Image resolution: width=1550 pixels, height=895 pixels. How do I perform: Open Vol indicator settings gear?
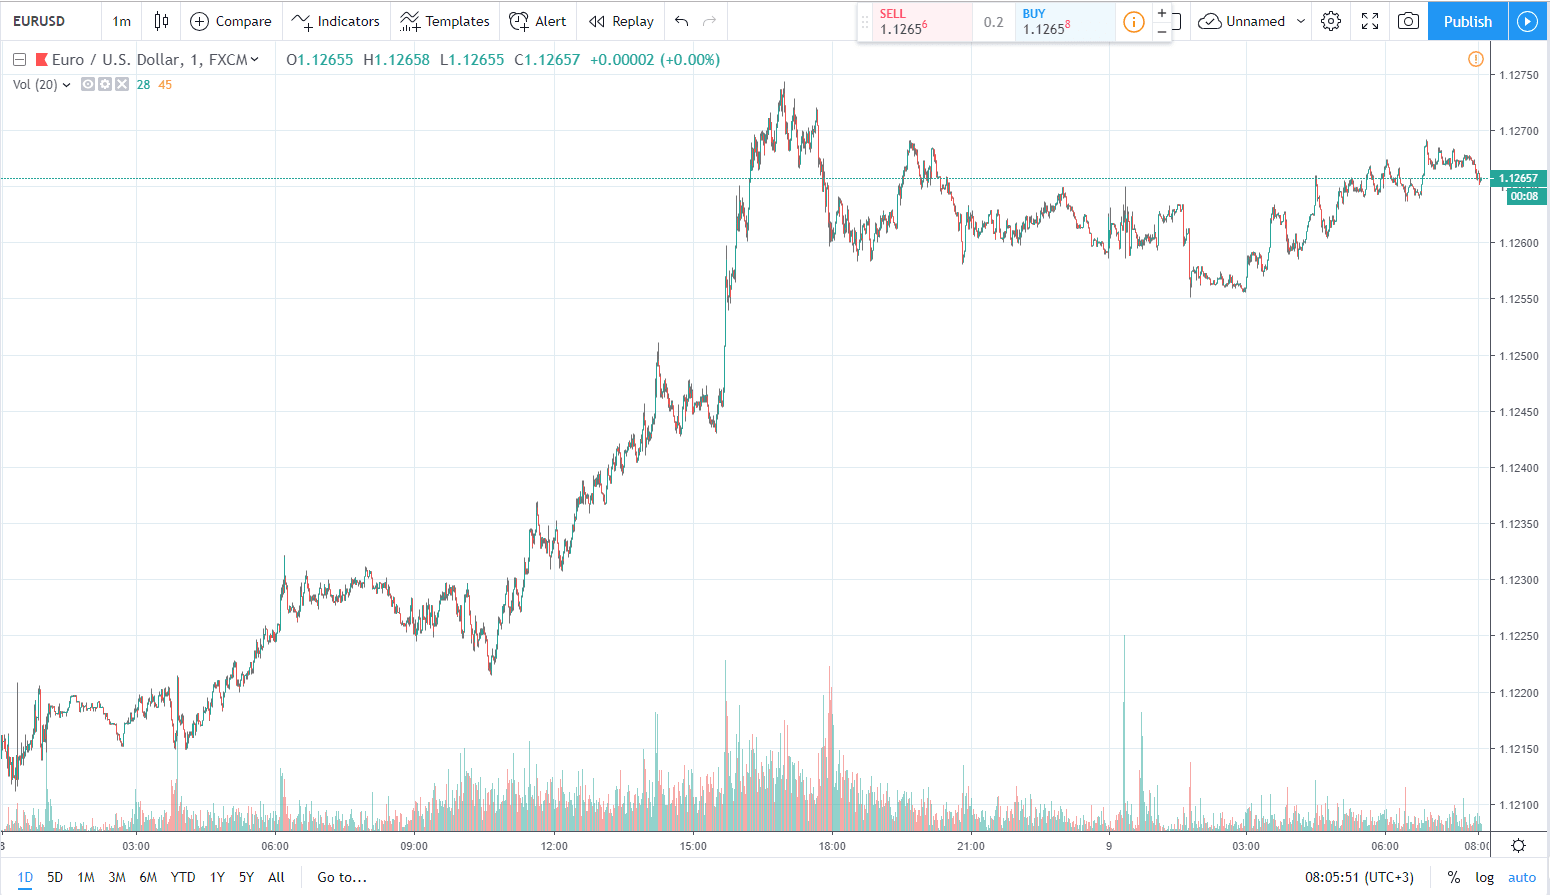(105, 84)
